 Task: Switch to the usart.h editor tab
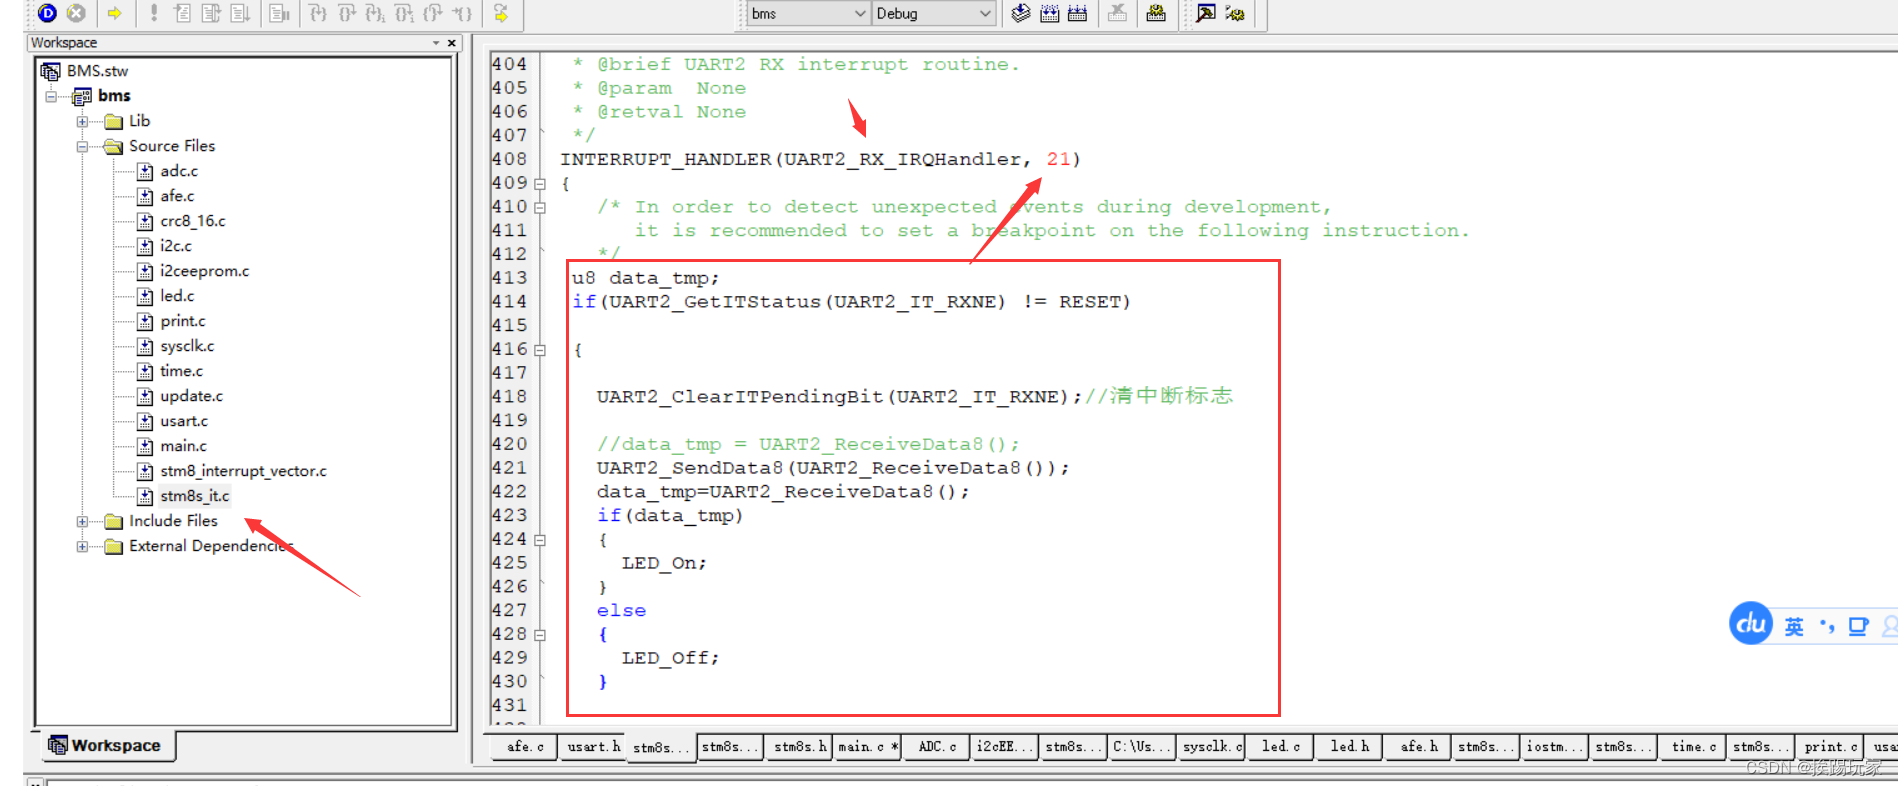[x=593, y=747]
